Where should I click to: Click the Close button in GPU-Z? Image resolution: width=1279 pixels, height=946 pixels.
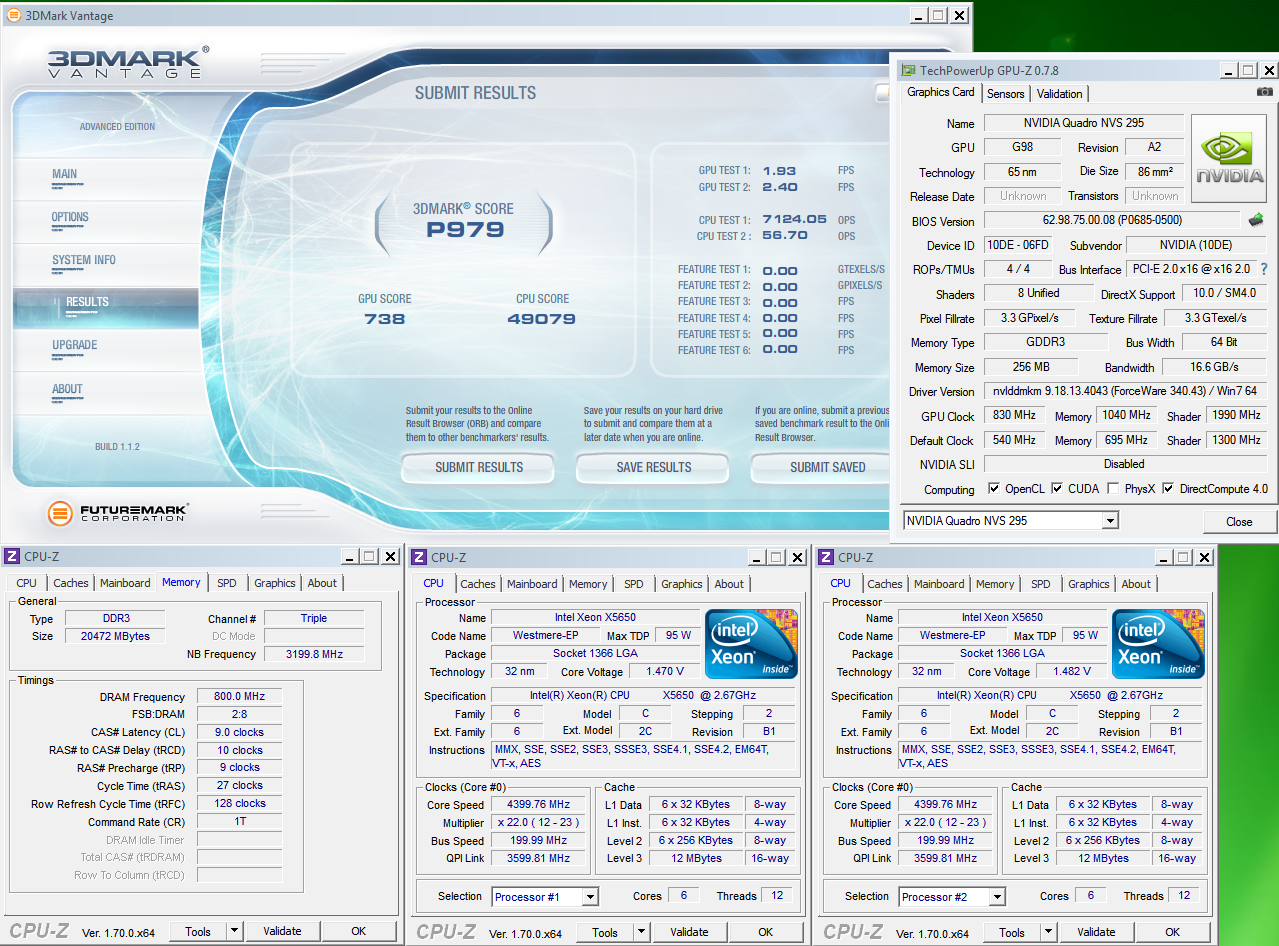(1239, 521)
